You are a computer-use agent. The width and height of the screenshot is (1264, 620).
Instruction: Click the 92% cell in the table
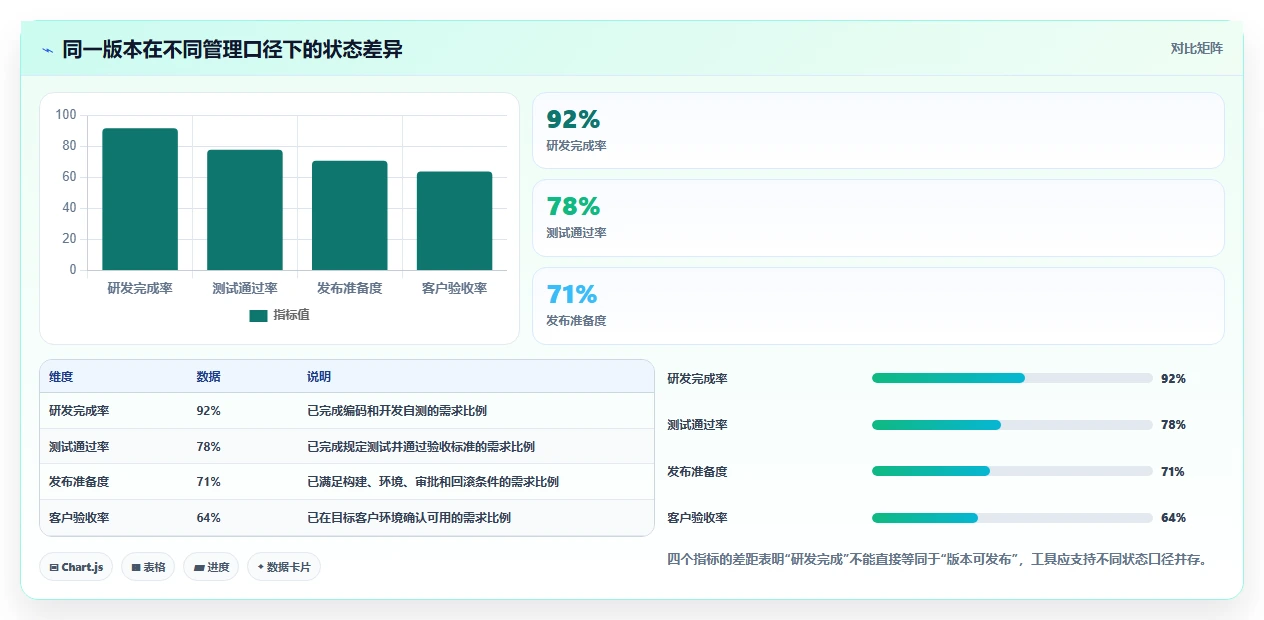click(209, 411)
